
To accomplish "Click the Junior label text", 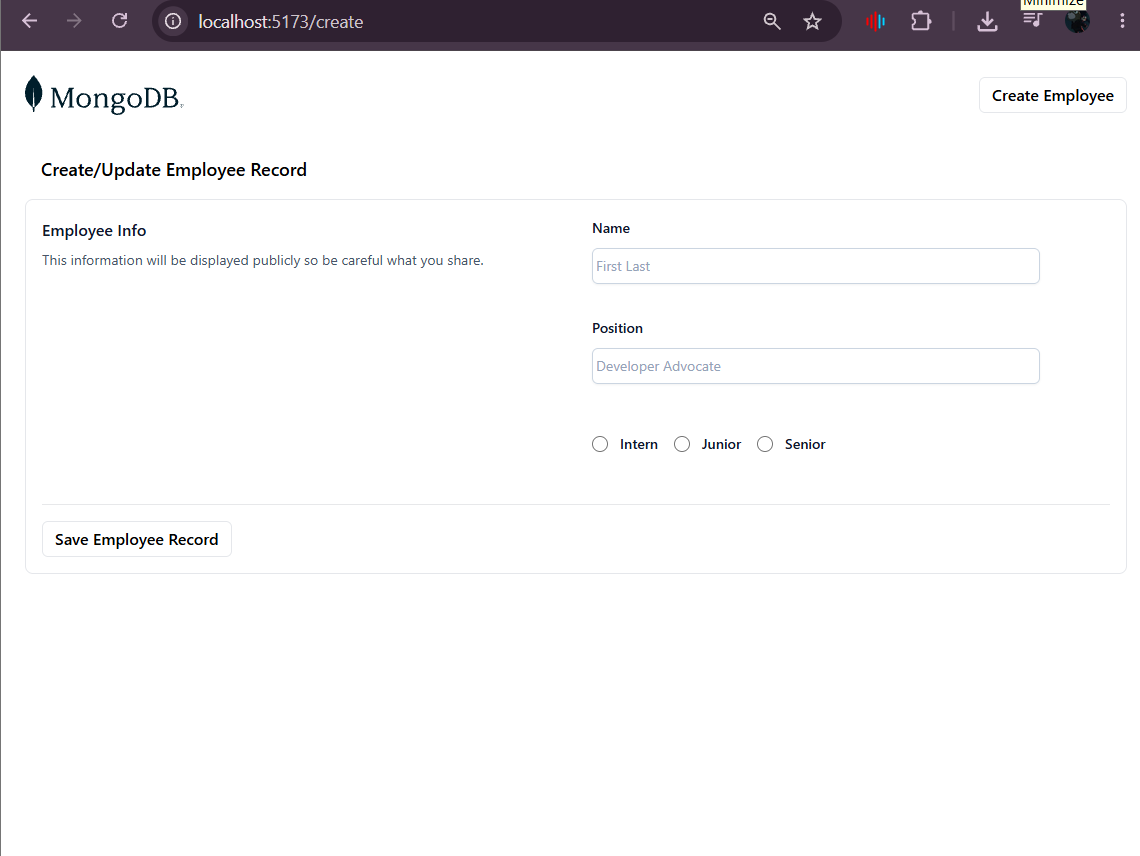I will tap(720, 444).
